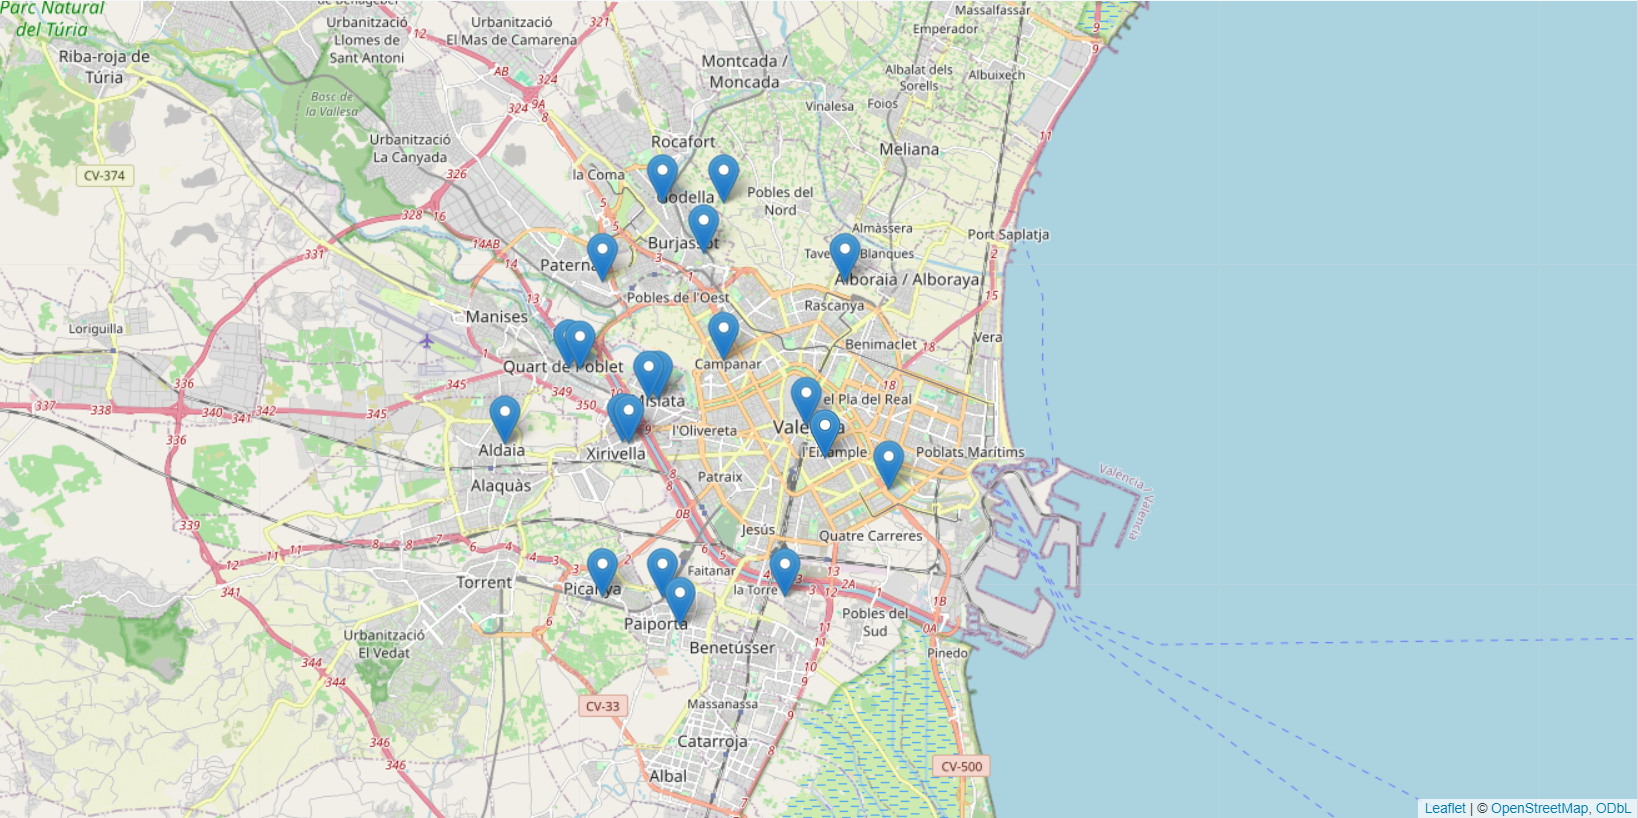The image size is (1638, 818).
Task: Click the marker directly above Paiporta label
Action: click(679, 597)
